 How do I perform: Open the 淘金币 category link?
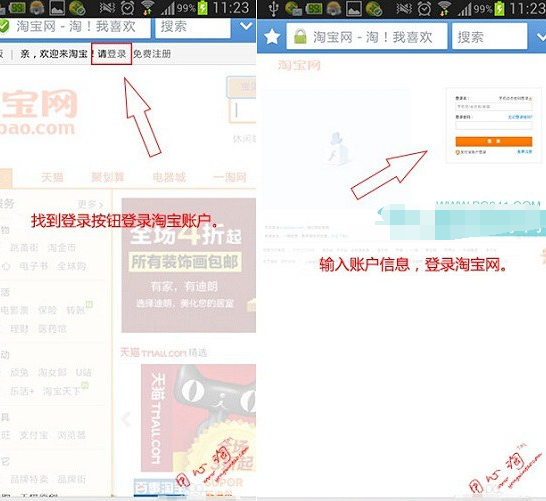point(62,248)
